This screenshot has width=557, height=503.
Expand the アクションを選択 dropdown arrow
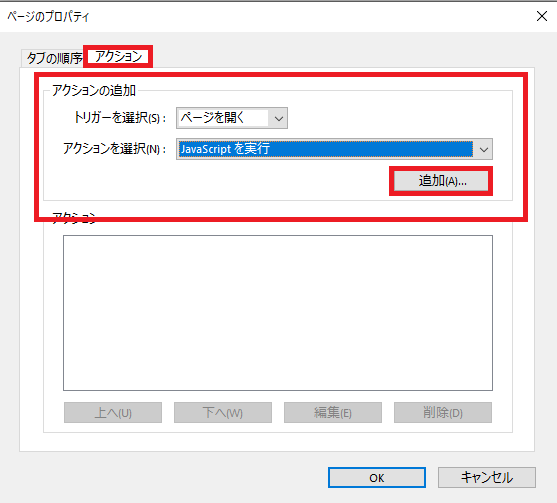(x=483, y=150)
